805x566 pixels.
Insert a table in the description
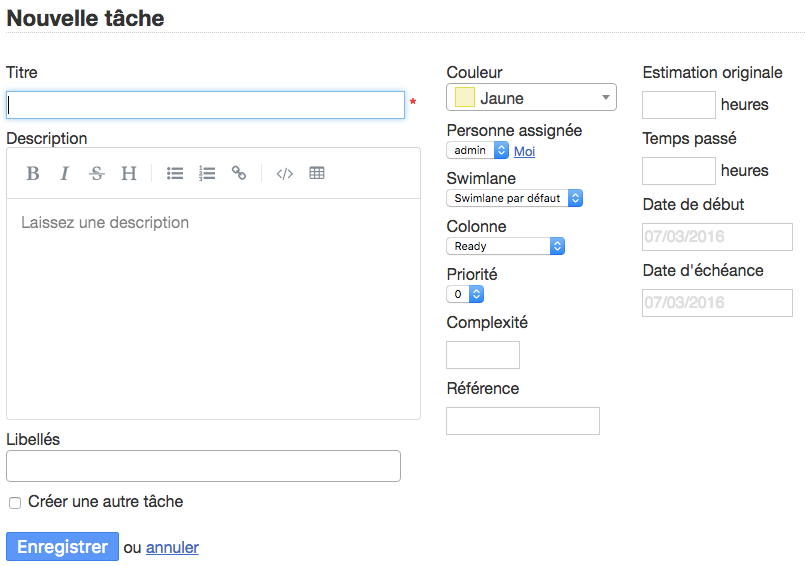pyautogui.click(x=317, y=173)
